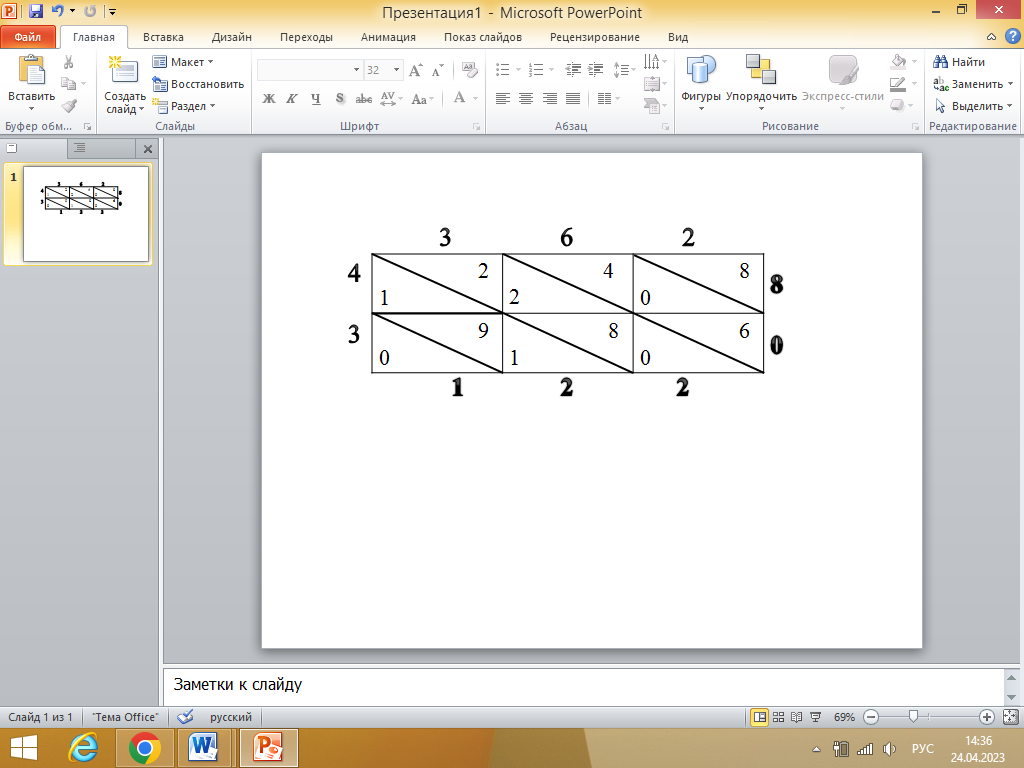Start slideshow from status bar icon
This screenshot has width=1024, height=768.
tap(816, 717)
